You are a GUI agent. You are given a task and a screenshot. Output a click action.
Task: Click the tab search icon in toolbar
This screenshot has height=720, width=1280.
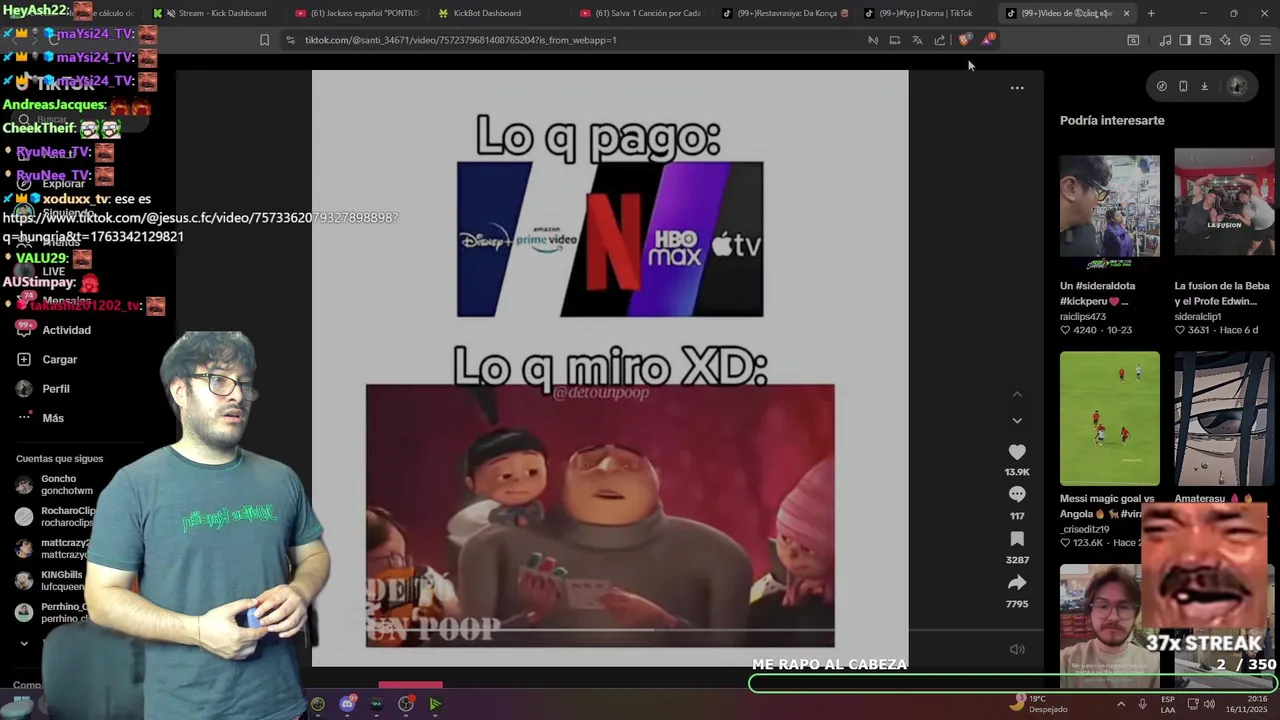[1133, 40]
